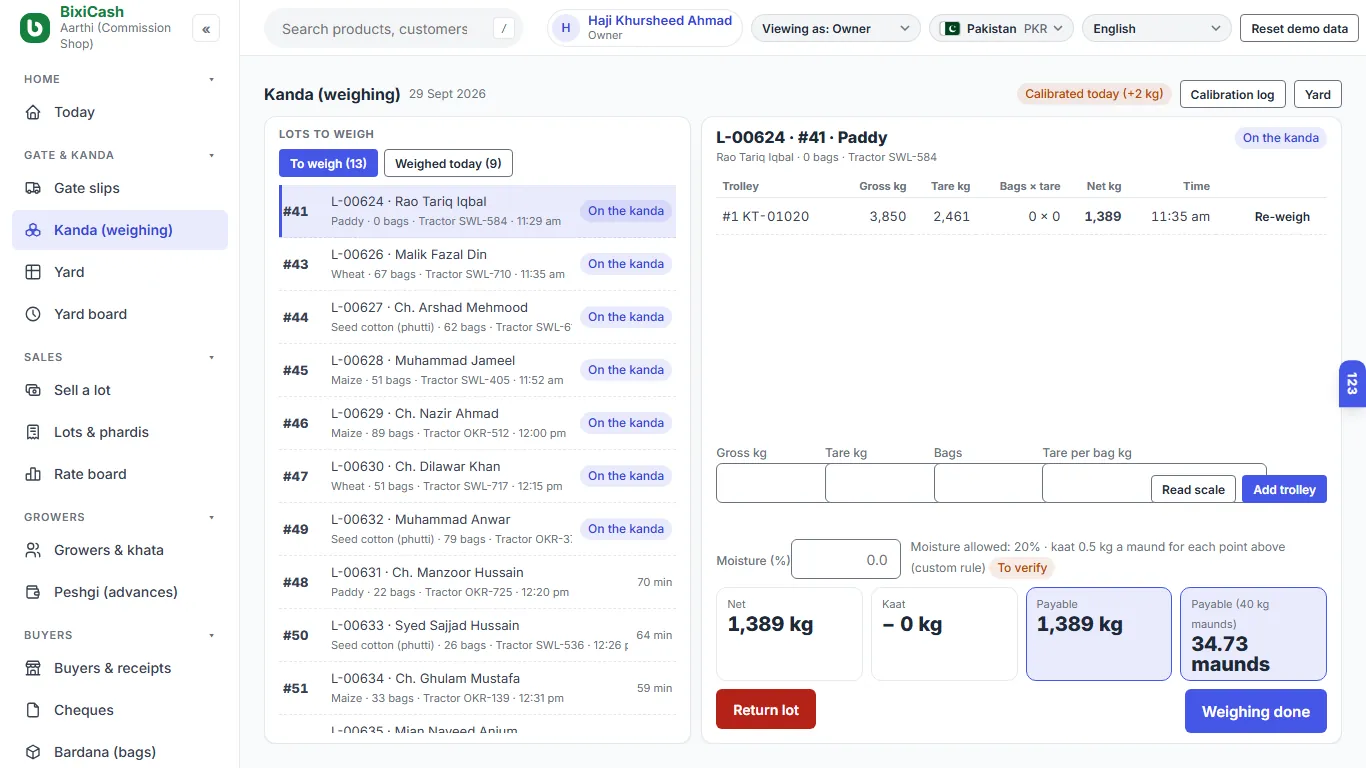Switch to Weighed today (9) toggle
1366x768 pixels.
448,163
